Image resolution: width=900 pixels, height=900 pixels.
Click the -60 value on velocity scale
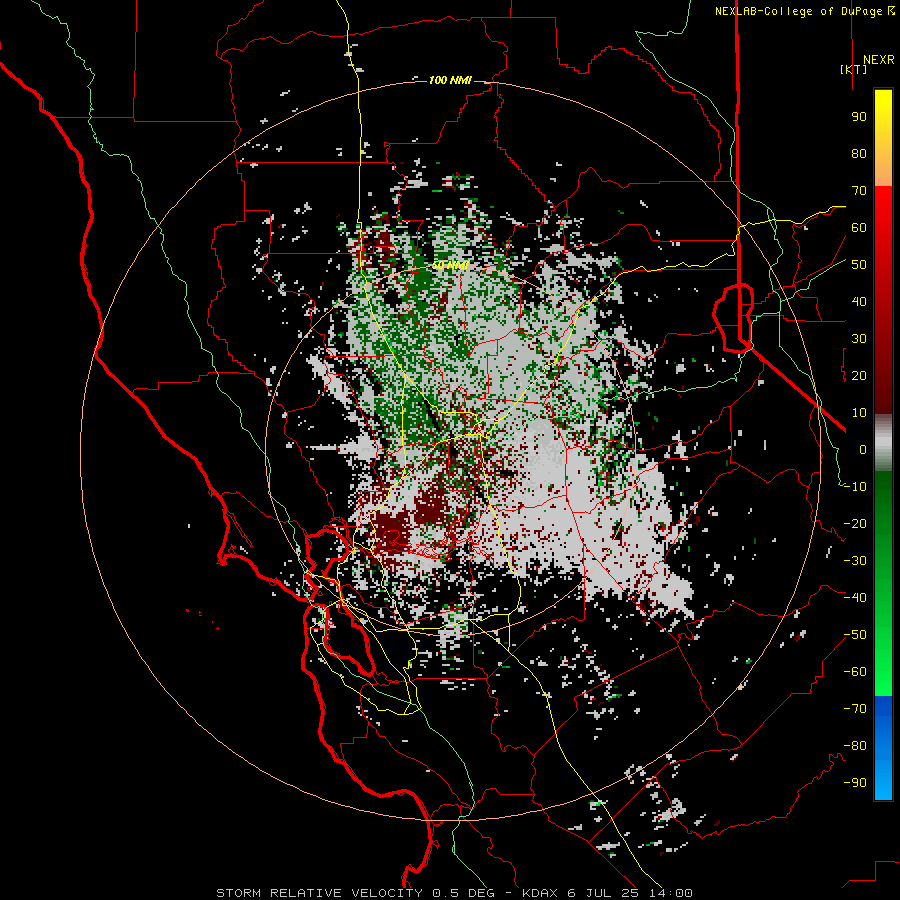(x=855, y=672)
